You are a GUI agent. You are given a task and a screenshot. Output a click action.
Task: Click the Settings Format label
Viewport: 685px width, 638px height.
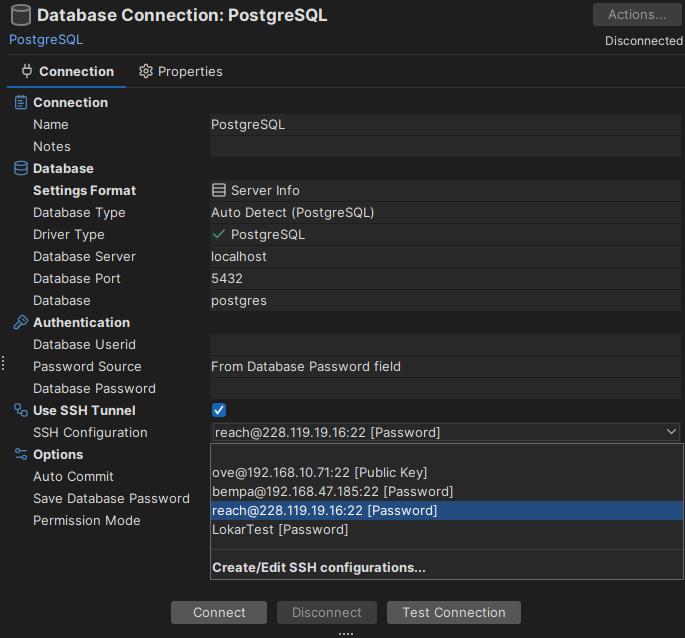(85, 190)
